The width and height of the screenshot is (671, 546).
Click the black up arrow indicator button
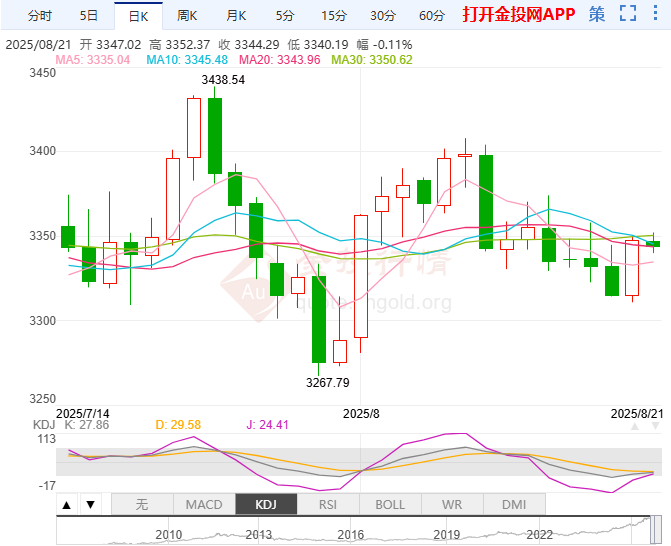tap(66, 505)
